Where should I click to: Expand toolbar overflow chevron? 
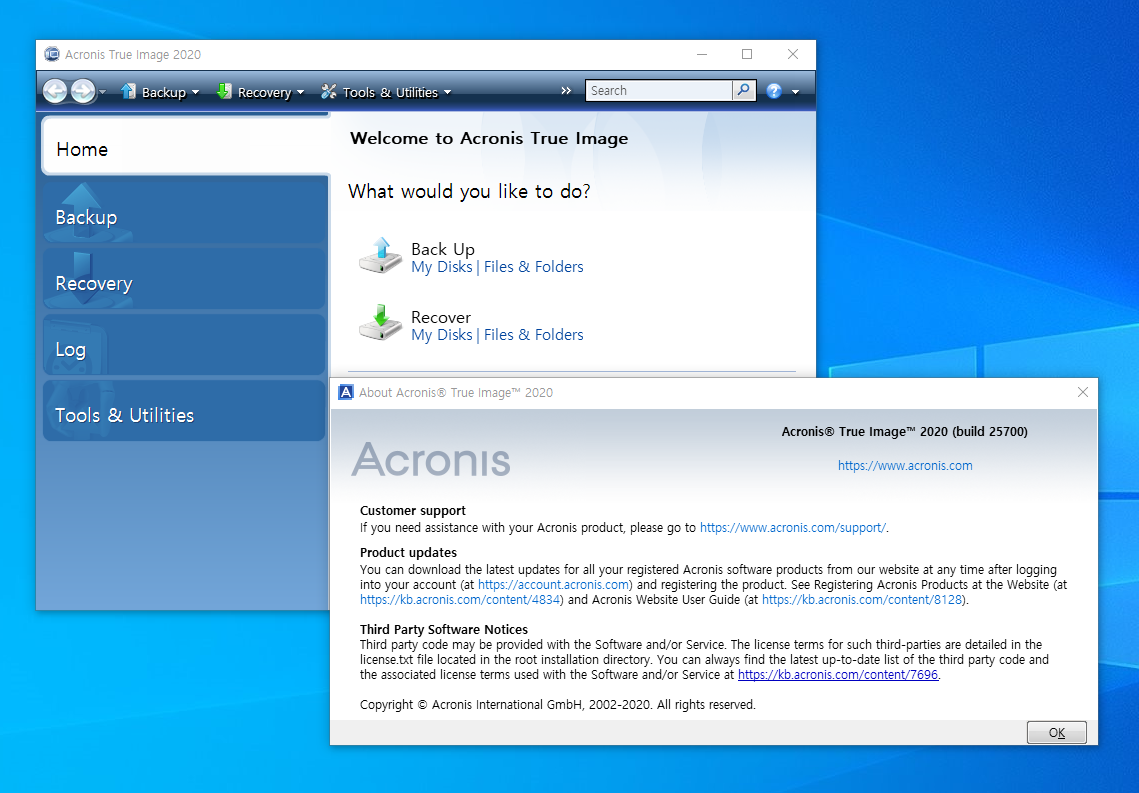pos(566,91)
